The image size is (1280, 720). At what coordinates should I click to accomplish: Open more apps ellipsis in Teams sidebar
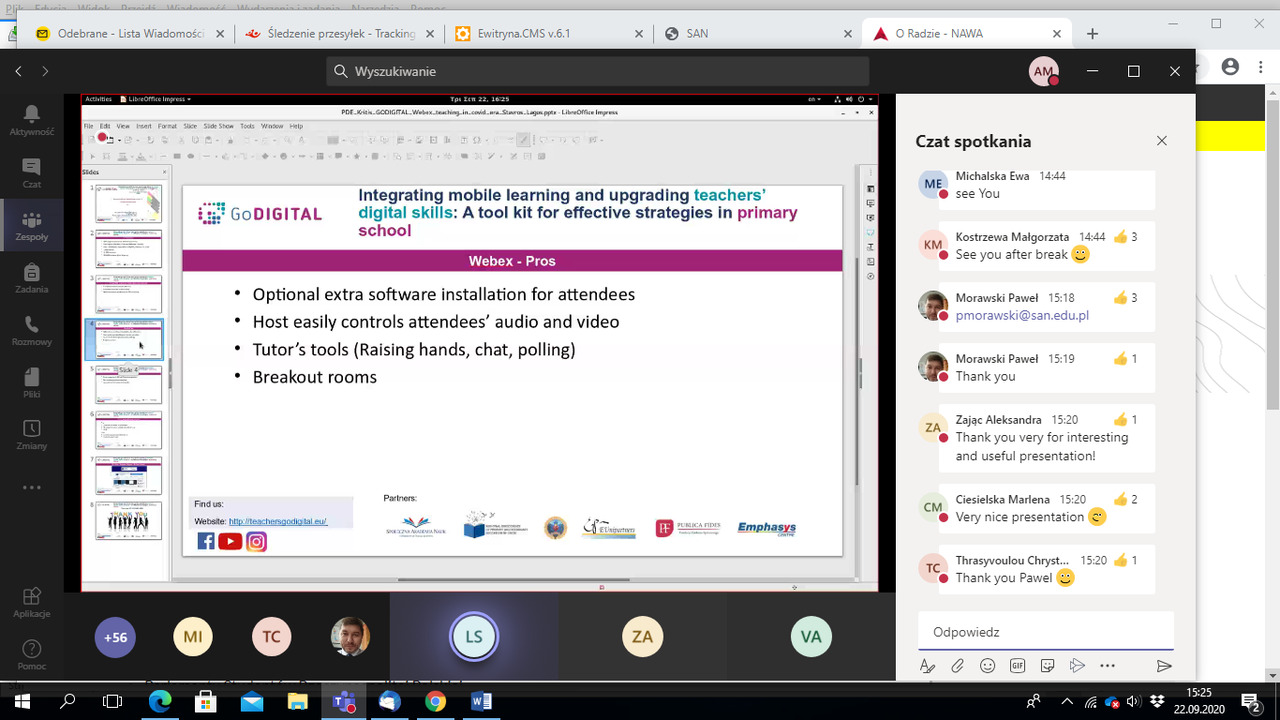31,488
